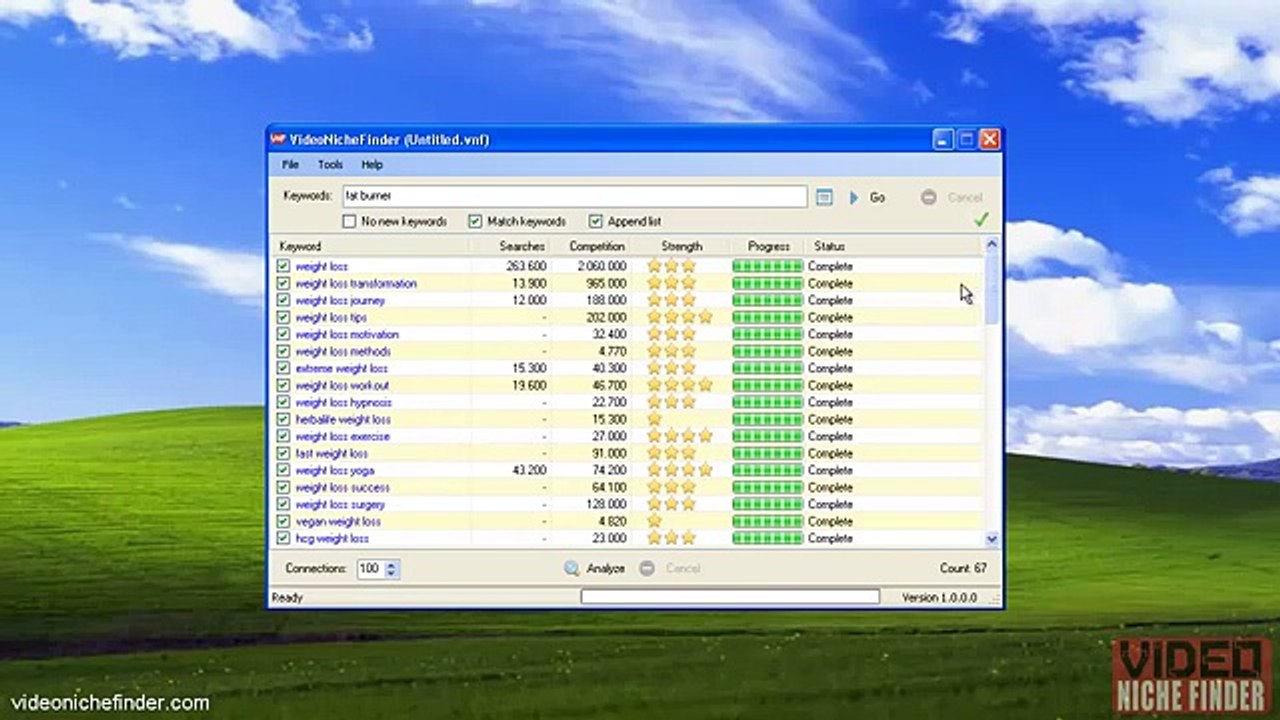Enable the No new keywords checkbox
This screenshot has width=1280, height=720.
[349, 221]
